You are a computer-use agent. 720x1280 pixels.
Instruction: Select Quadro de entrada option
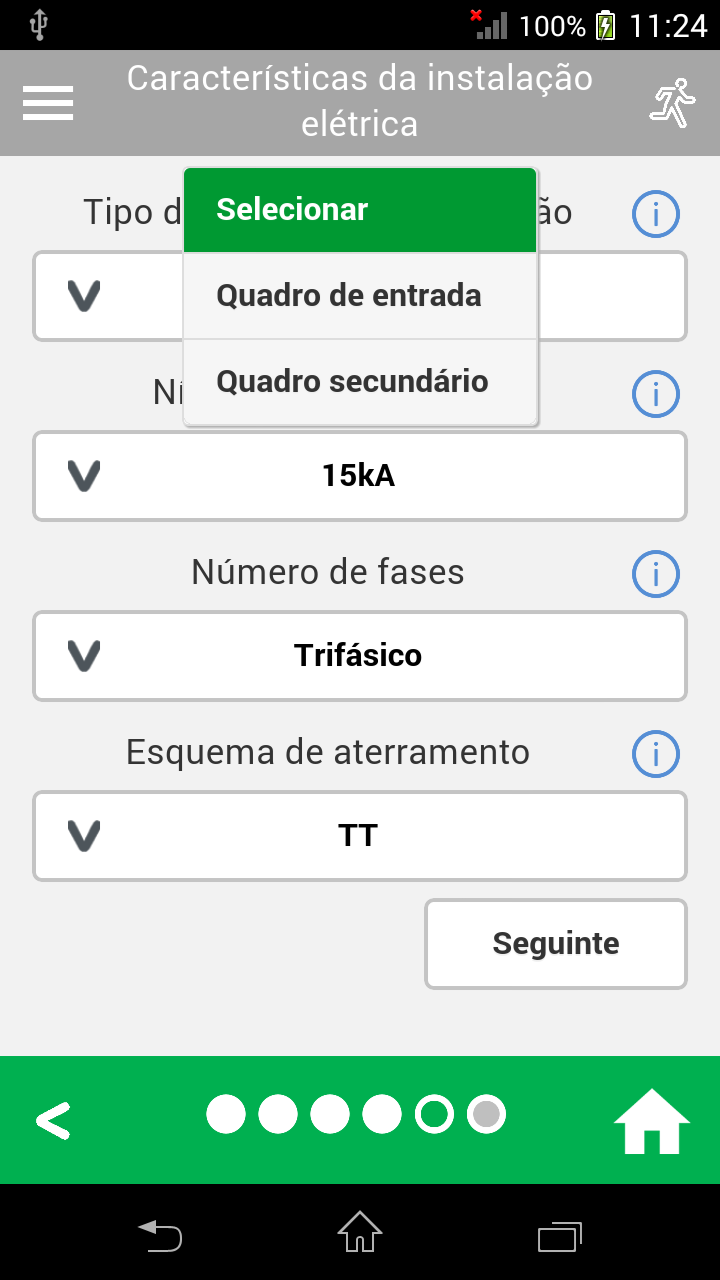[360, 296]
